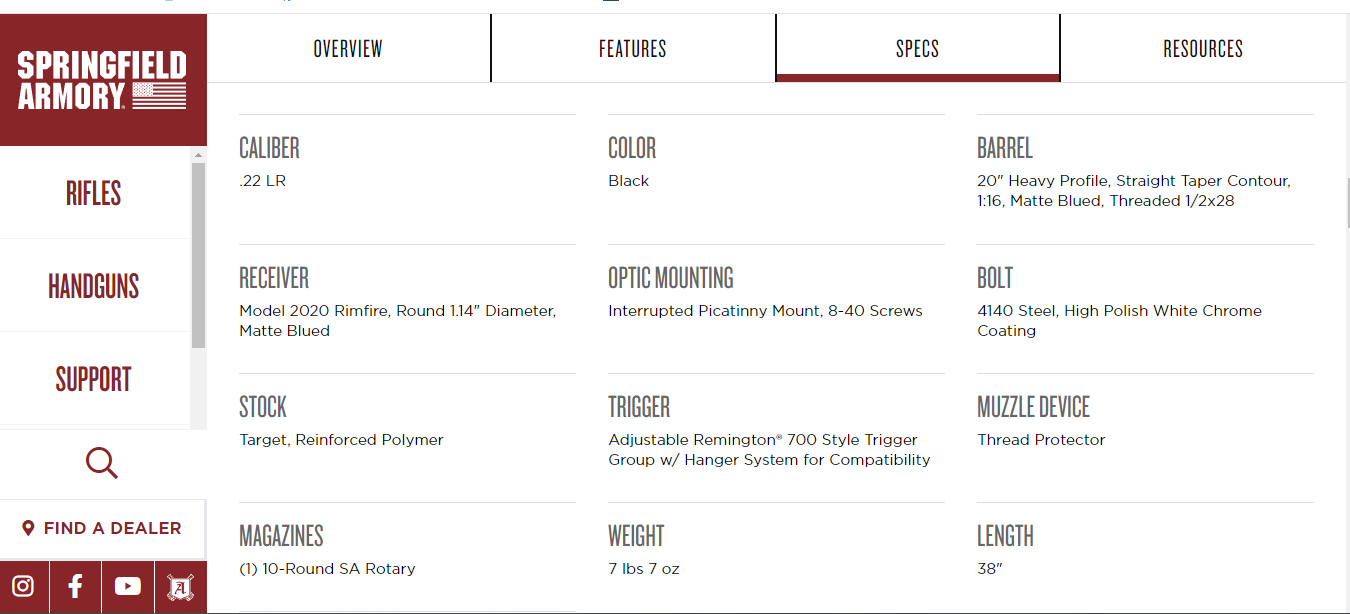Open the Handguns menu

coord(94,286)
